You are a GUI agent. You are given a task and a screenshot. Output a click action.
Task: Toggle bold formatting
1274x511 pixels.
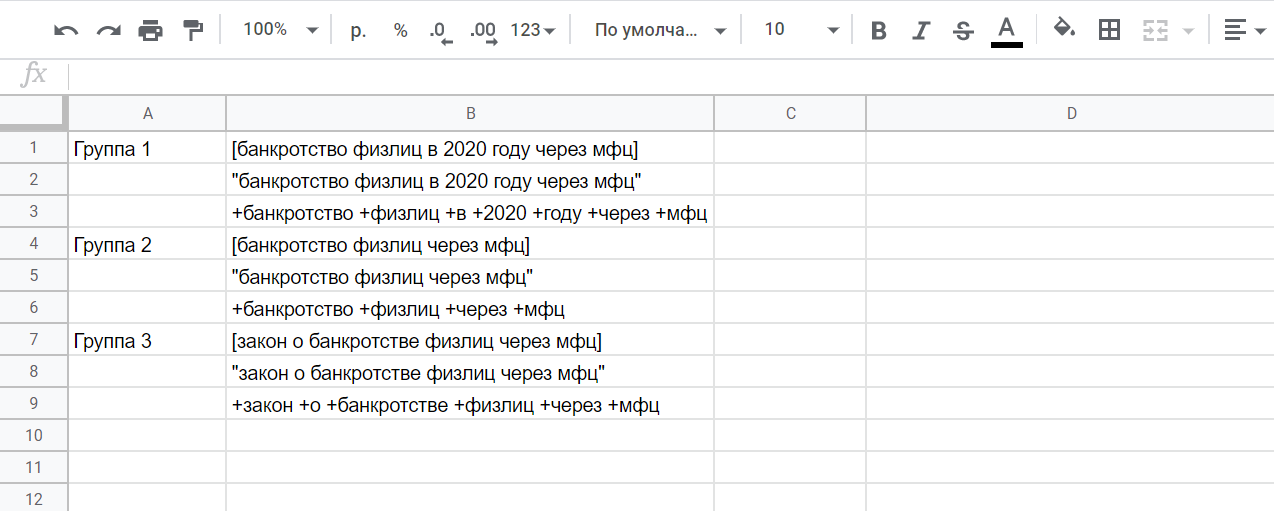879,30
